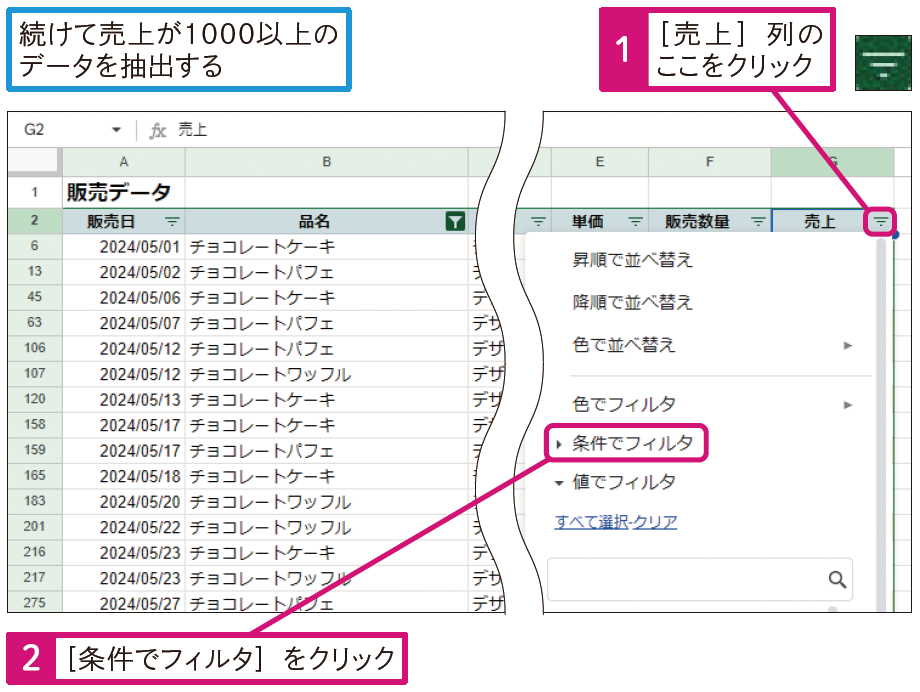Click the 販売数量 header cell text
The height and width of the screenshot is (692, 920).
click(x=697, y=221)
